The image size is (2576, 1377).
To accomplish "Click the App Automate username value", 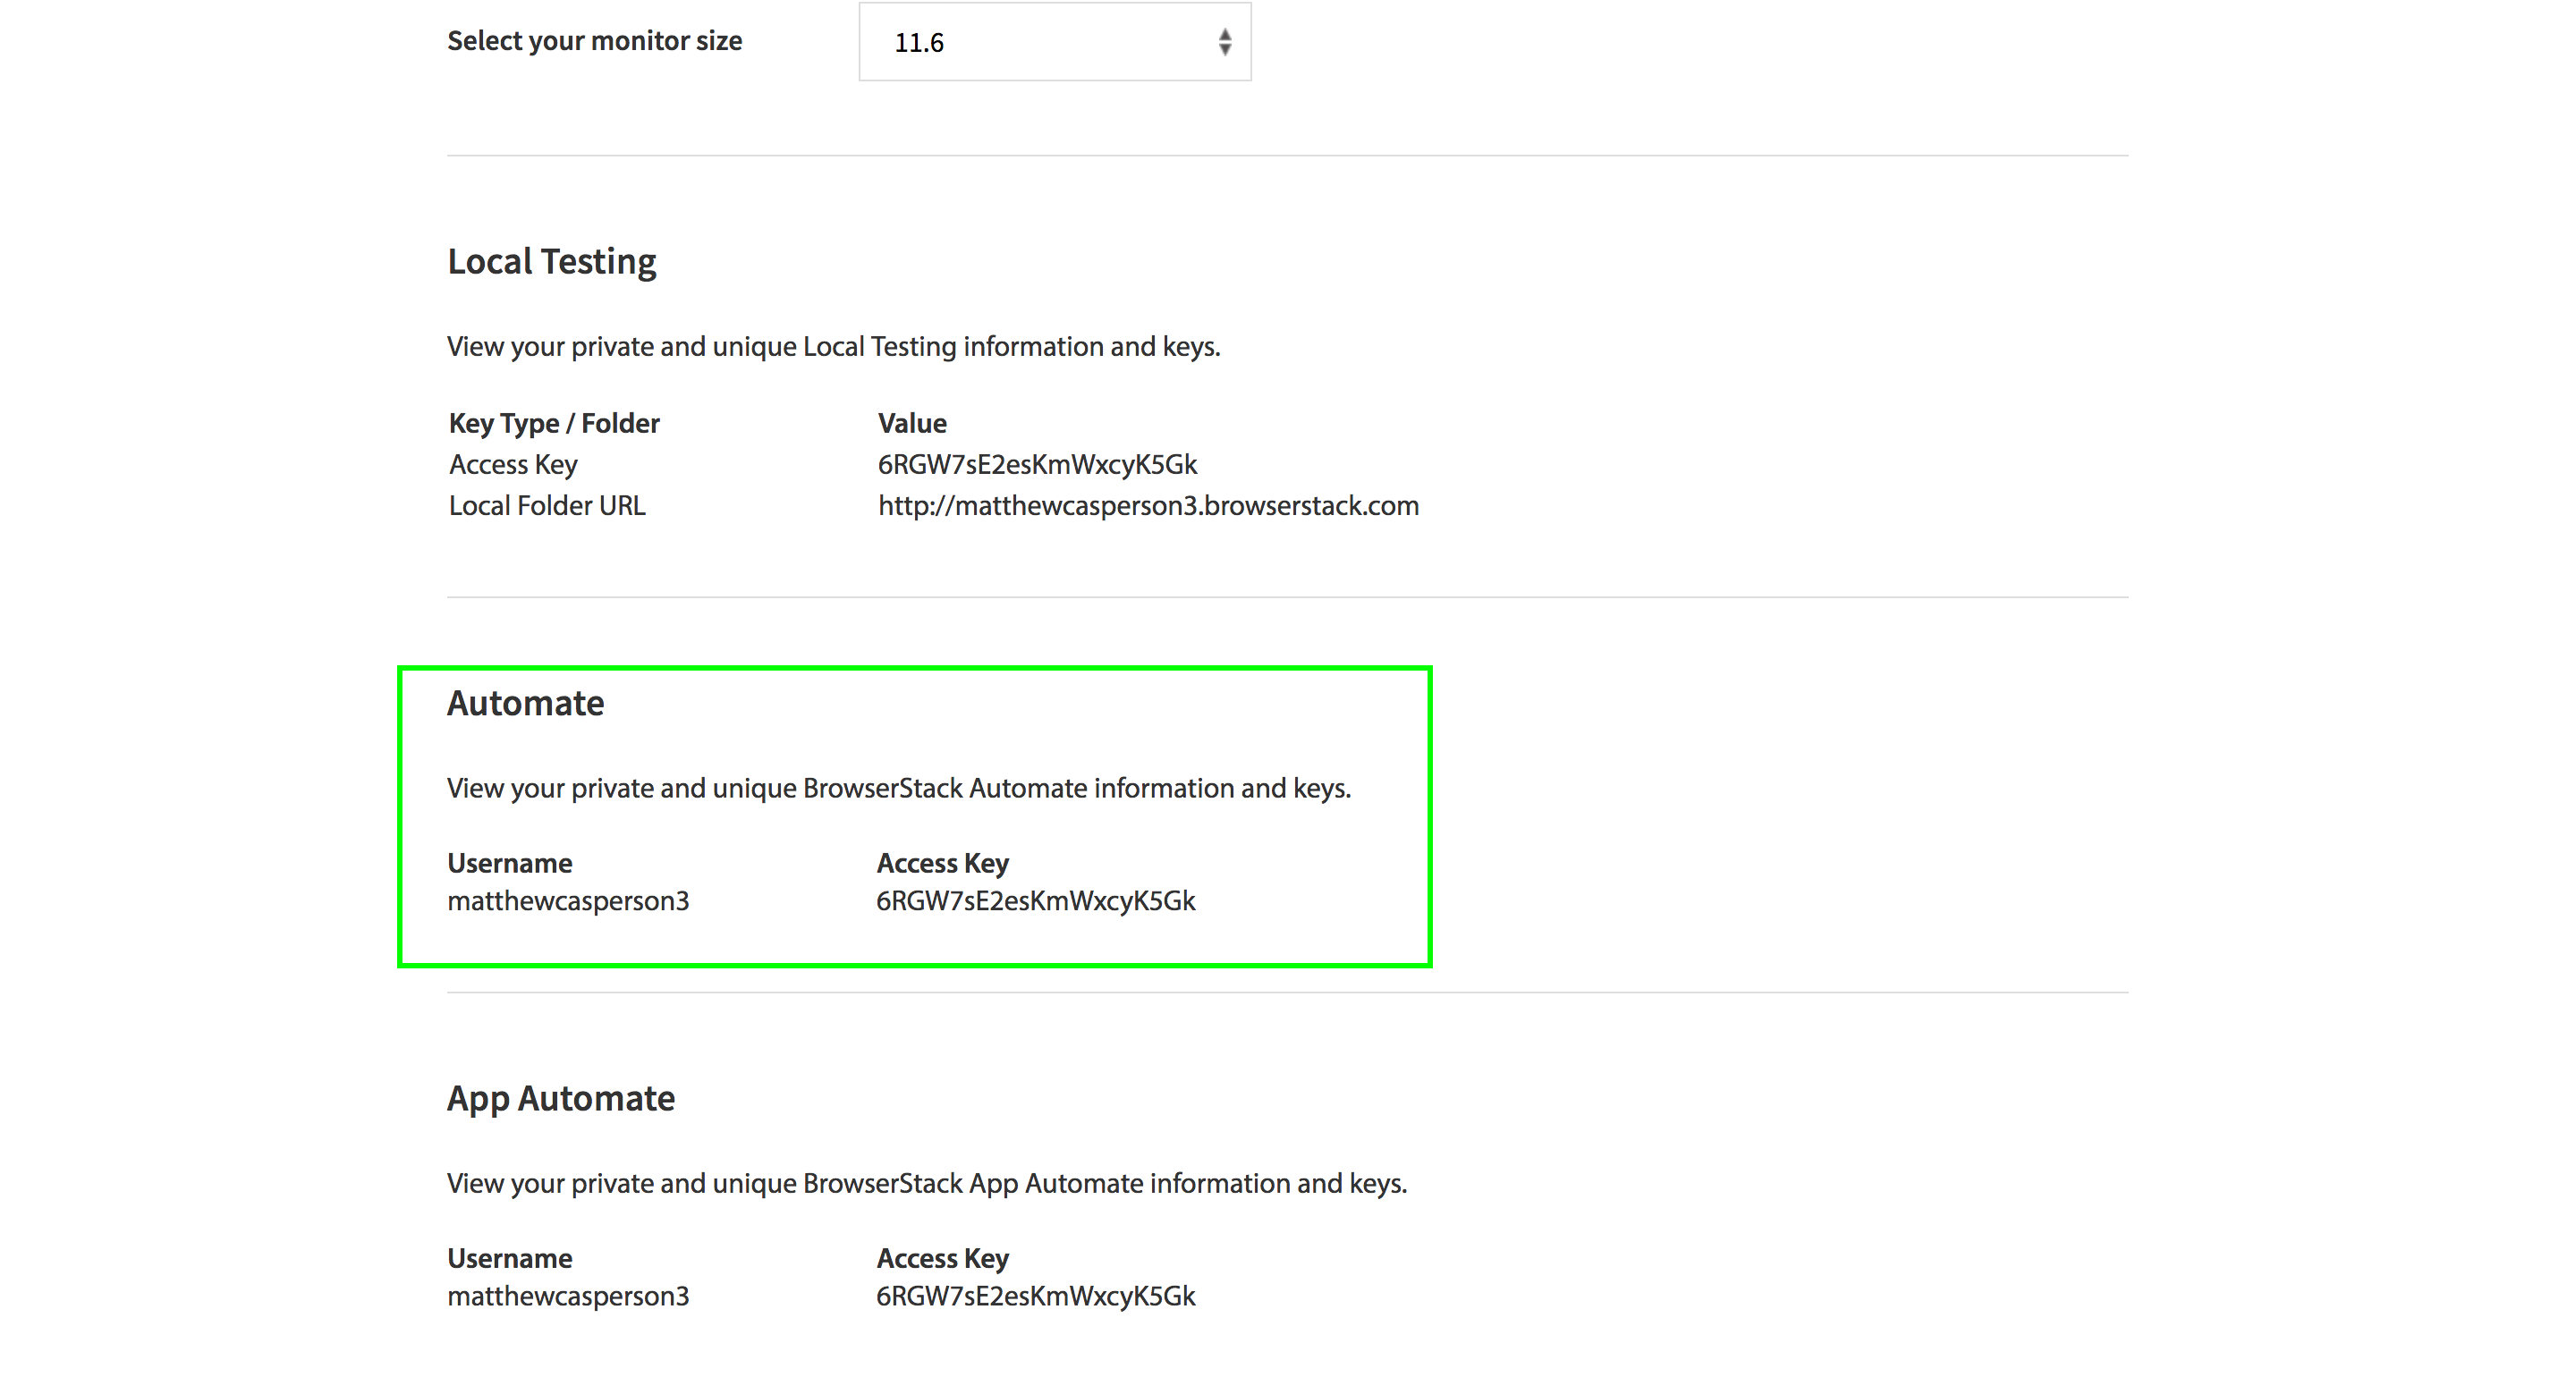I will [568, 1296].
